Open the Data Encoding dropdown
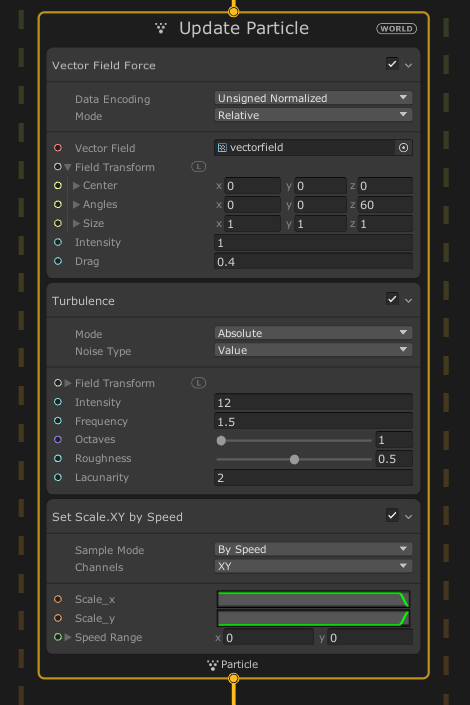470x705 pixels. pos(313,98)
